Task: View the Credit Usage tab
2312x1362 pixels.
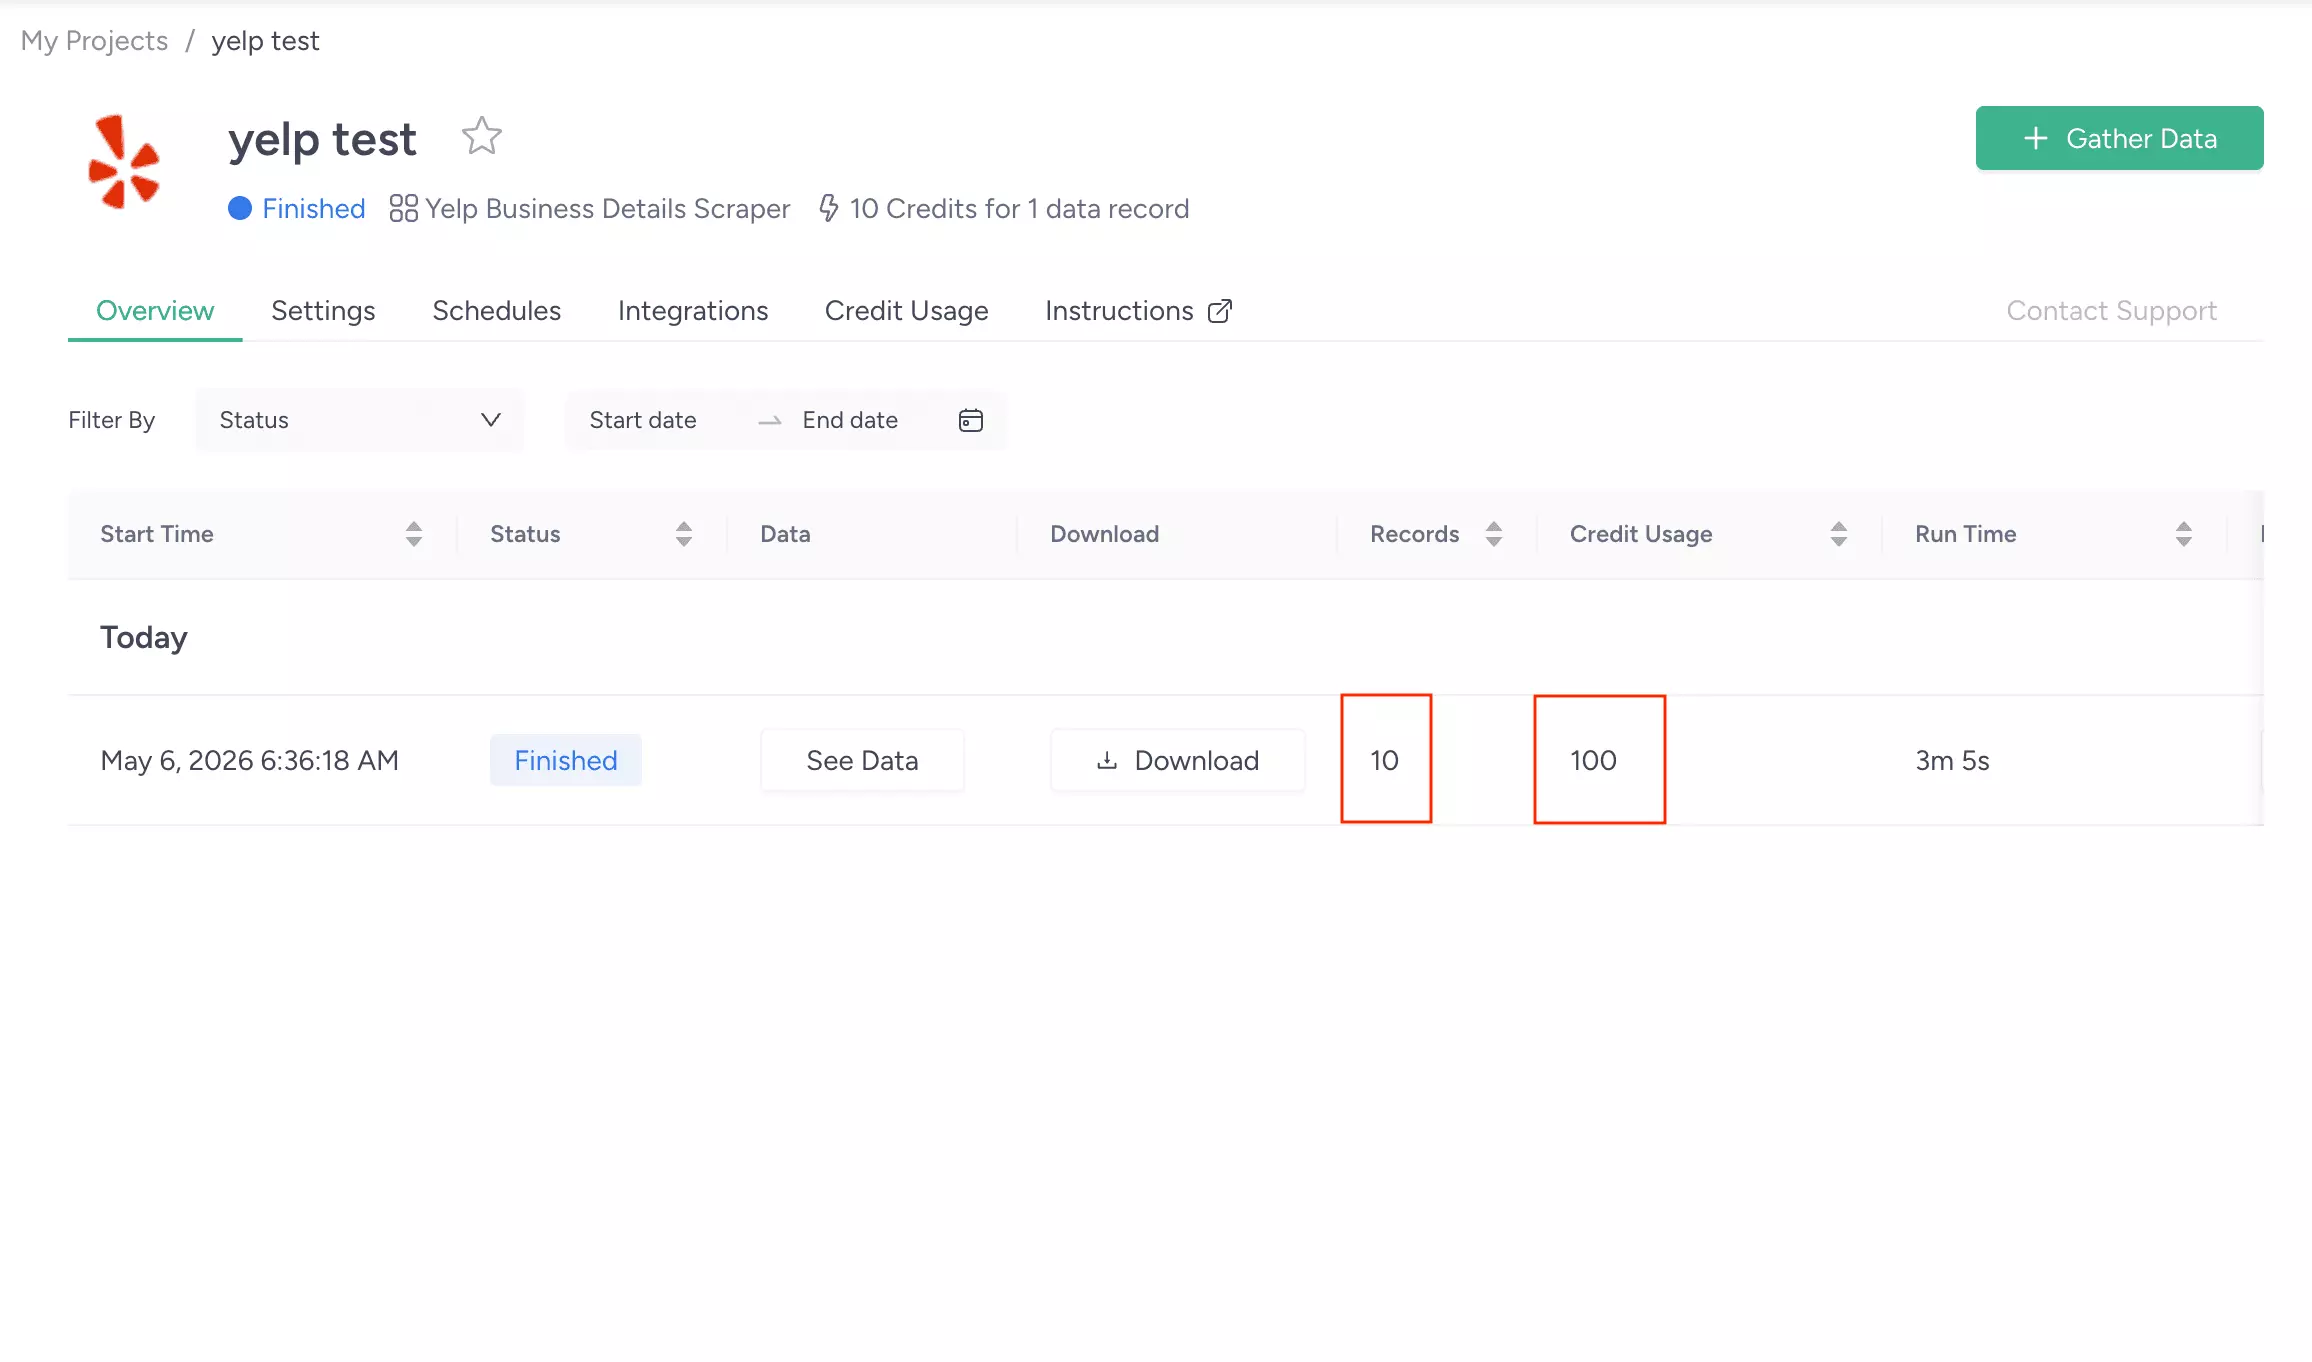Action: [x=906, y=311]
